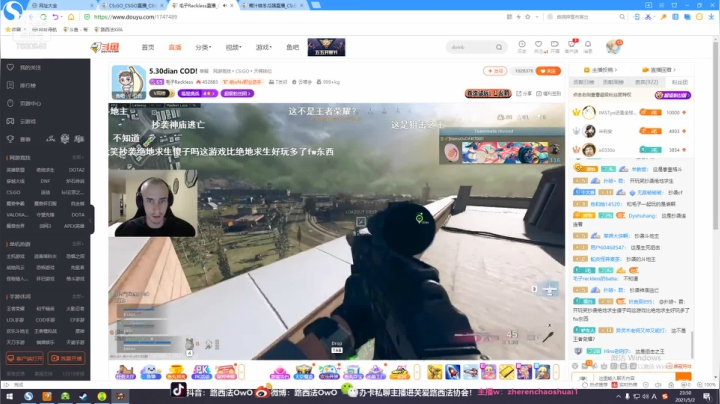Switch to the first contribution ranking tab
Screen dimensions: 720x404
point(584,82)
